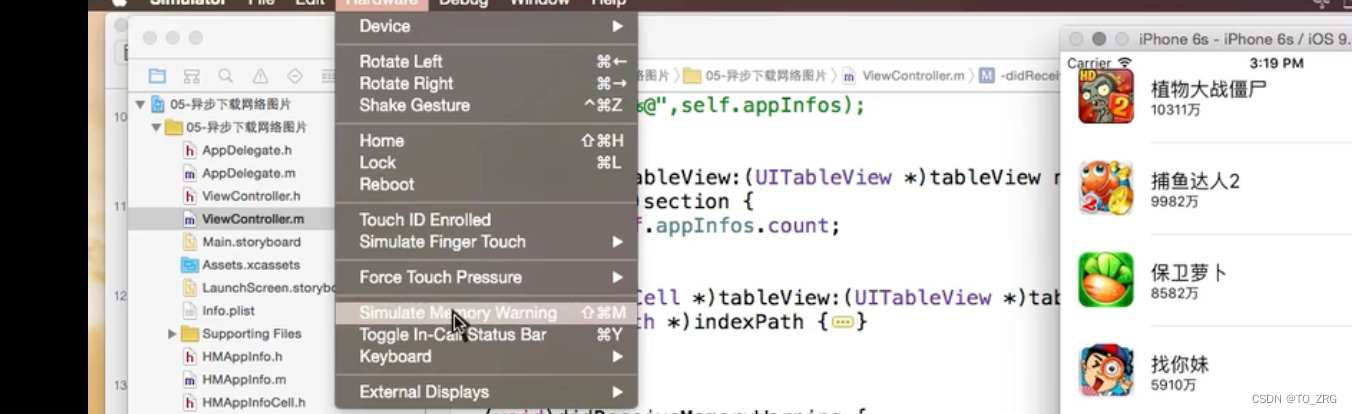
Task: Open the issue navigator warning triangle icon
Action: [x=260, y=76]
